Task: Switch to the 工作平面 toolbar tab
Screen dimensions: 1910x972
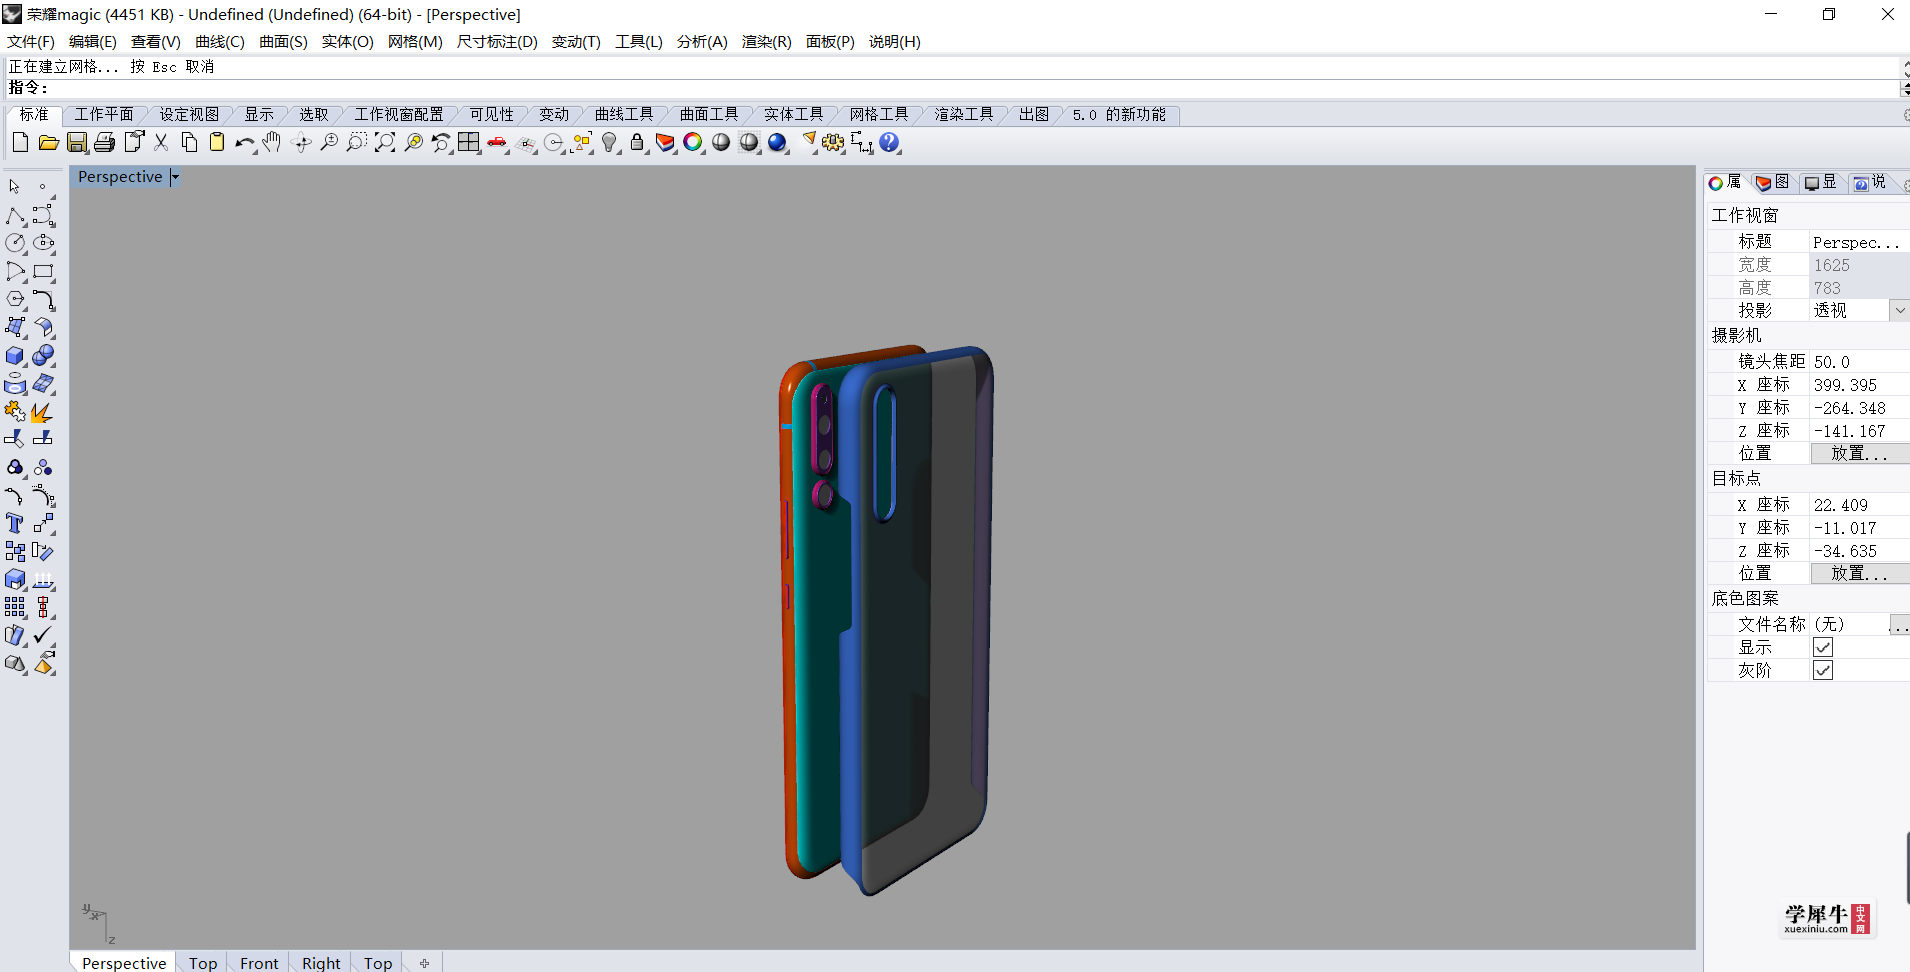Action: tap(104, 114)
